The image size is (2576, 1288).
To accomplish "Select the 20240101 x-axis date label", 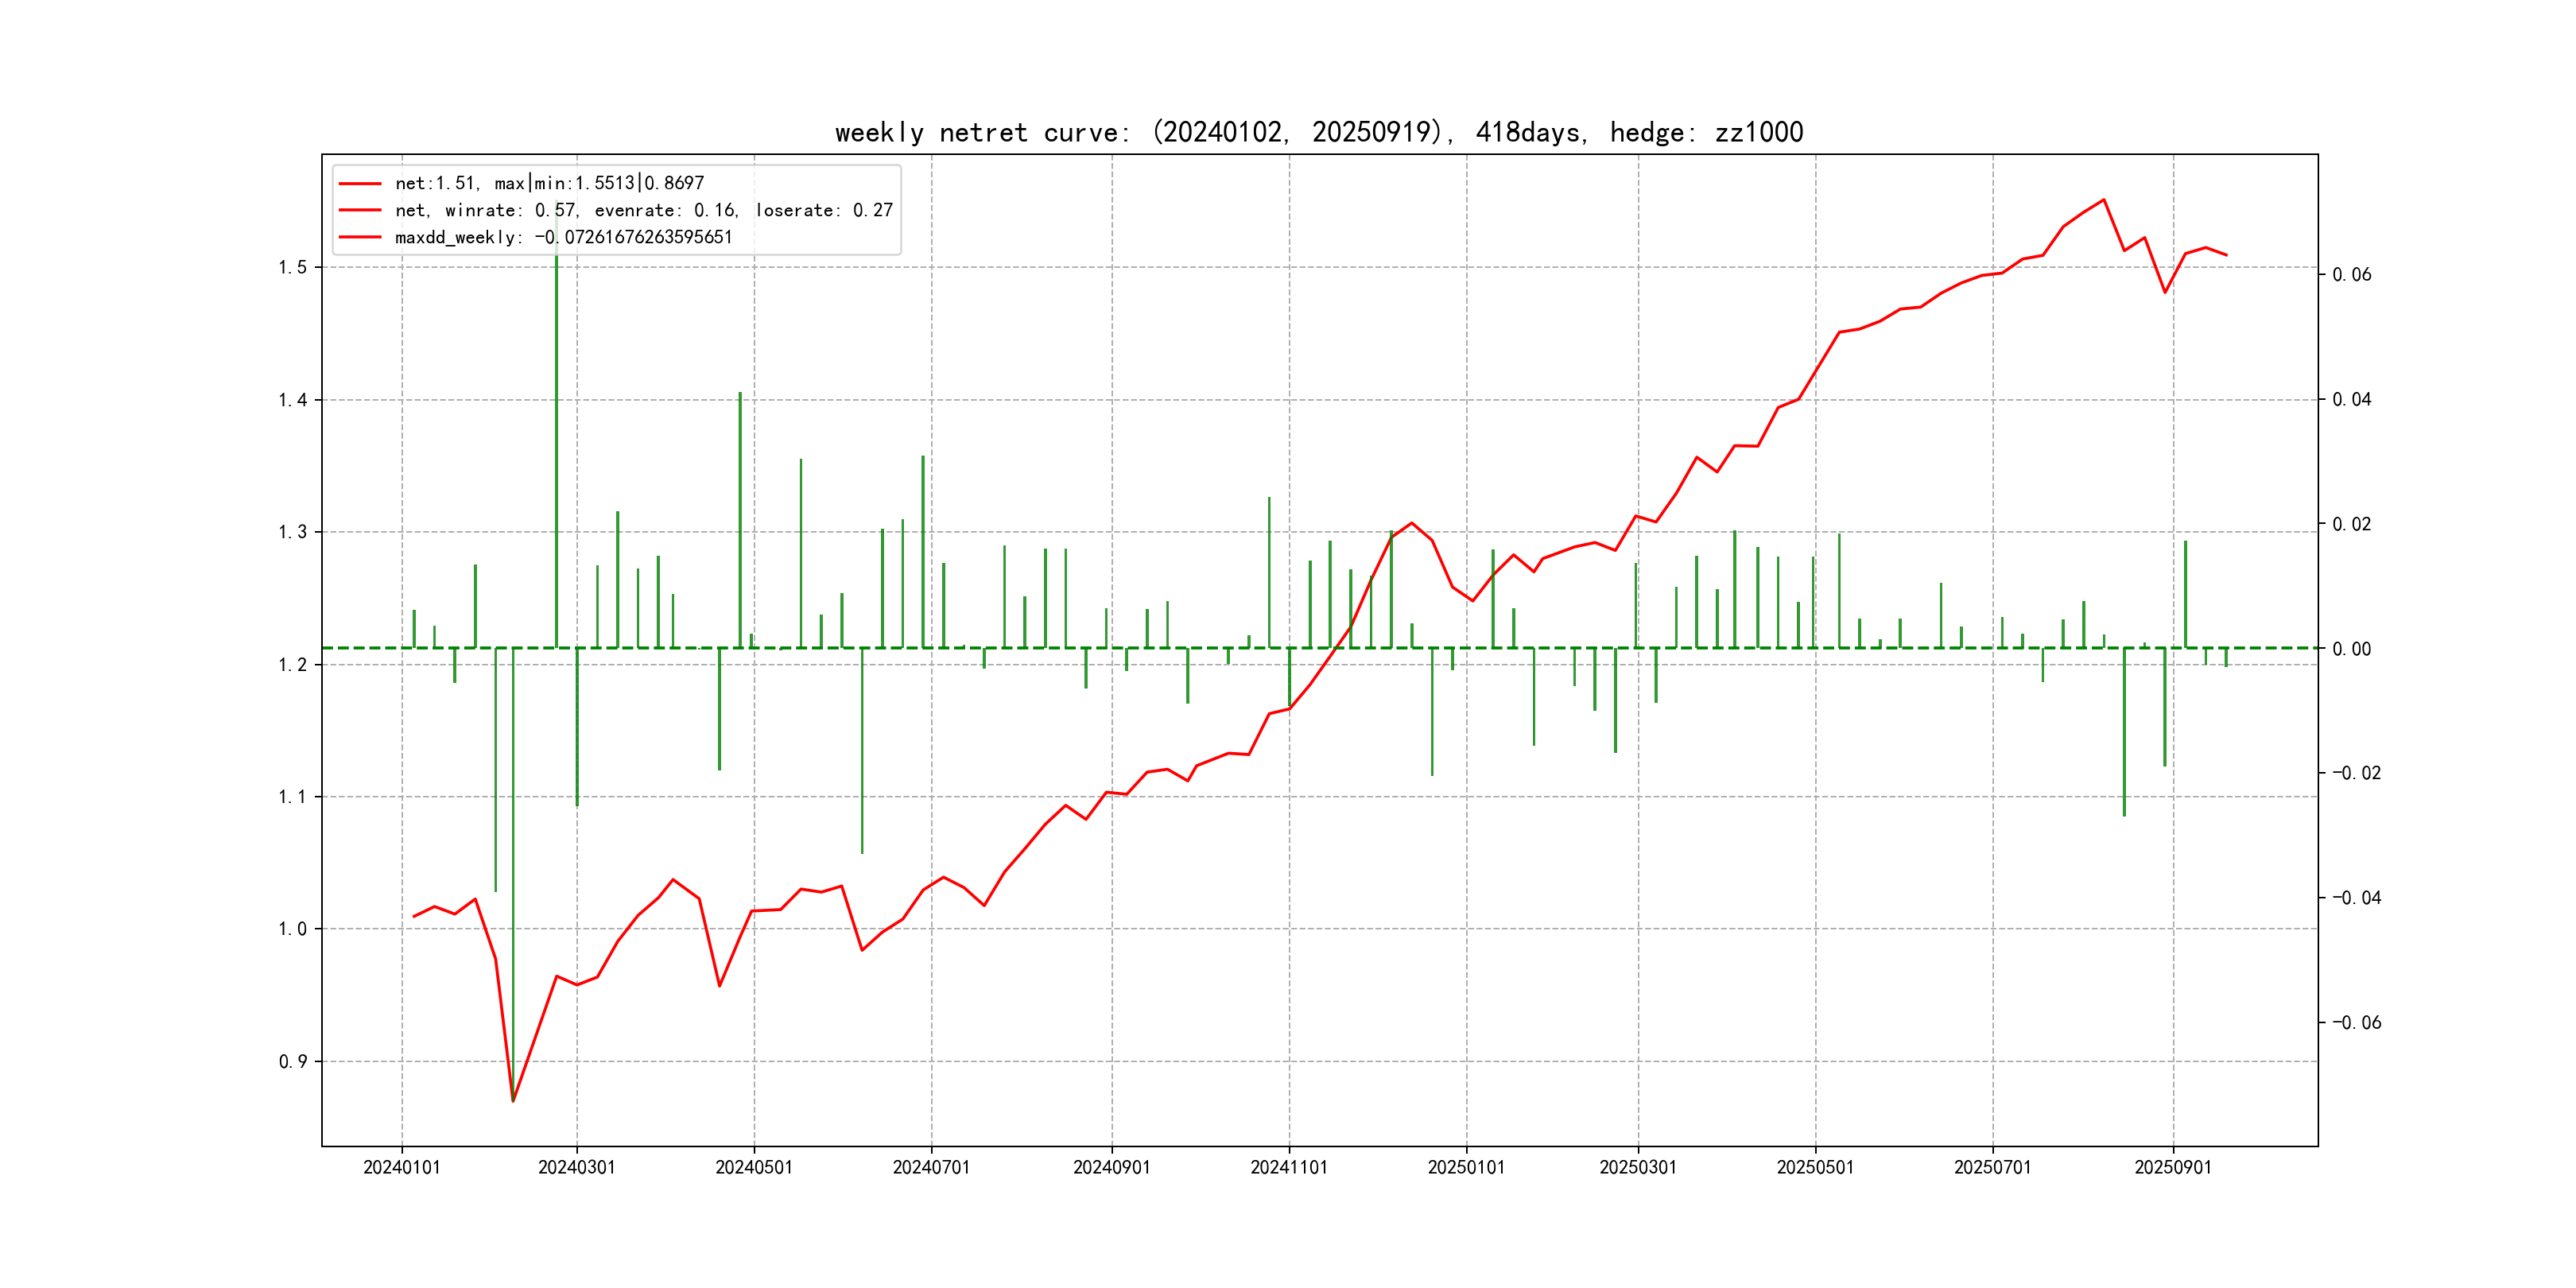I will pos(402,1167).
